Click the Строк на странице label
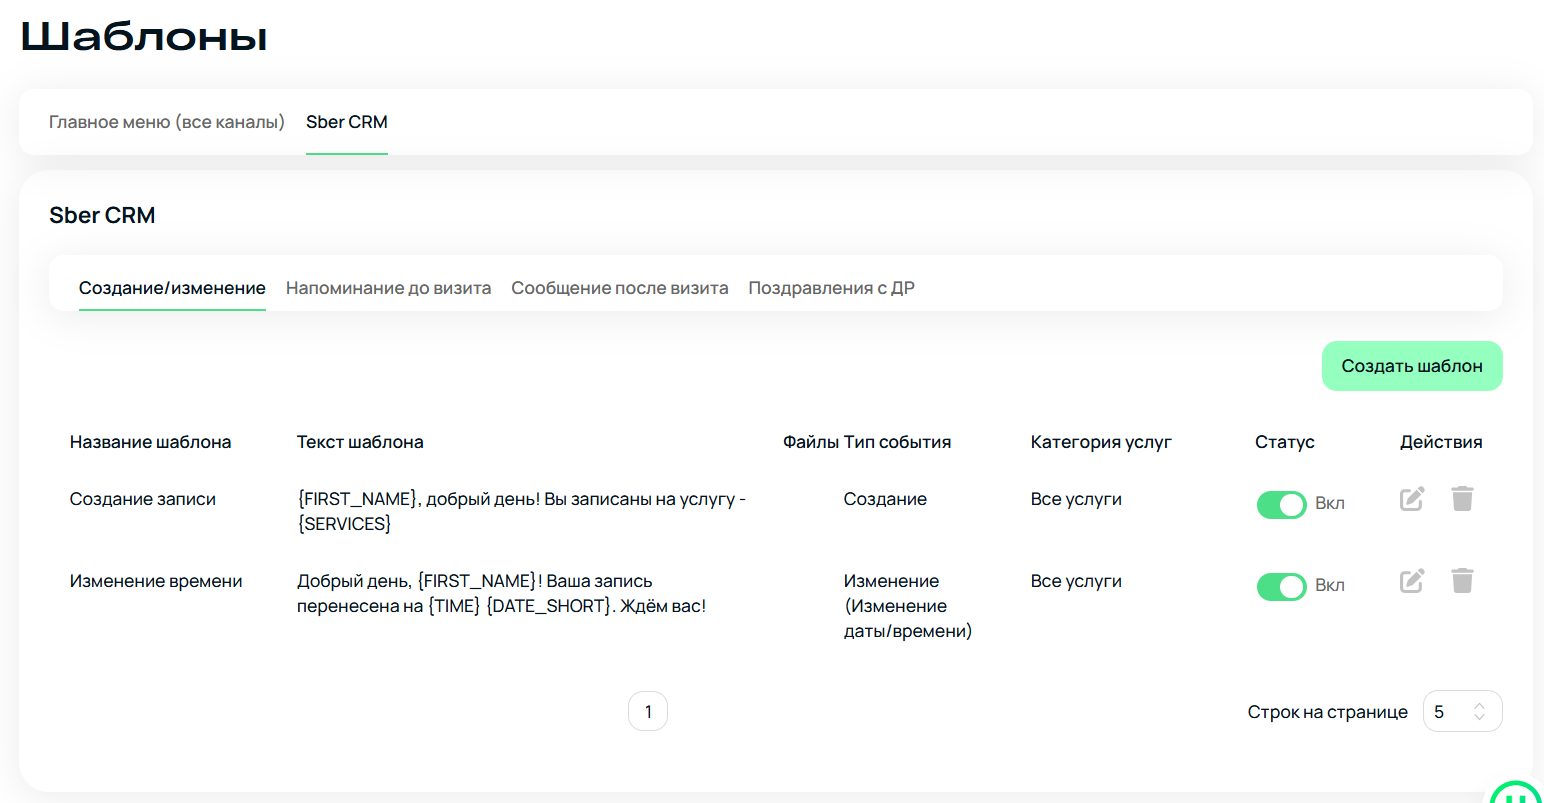Viewport: 1544px width, 803px height. pyautogui.click(x=1327, y=712)
